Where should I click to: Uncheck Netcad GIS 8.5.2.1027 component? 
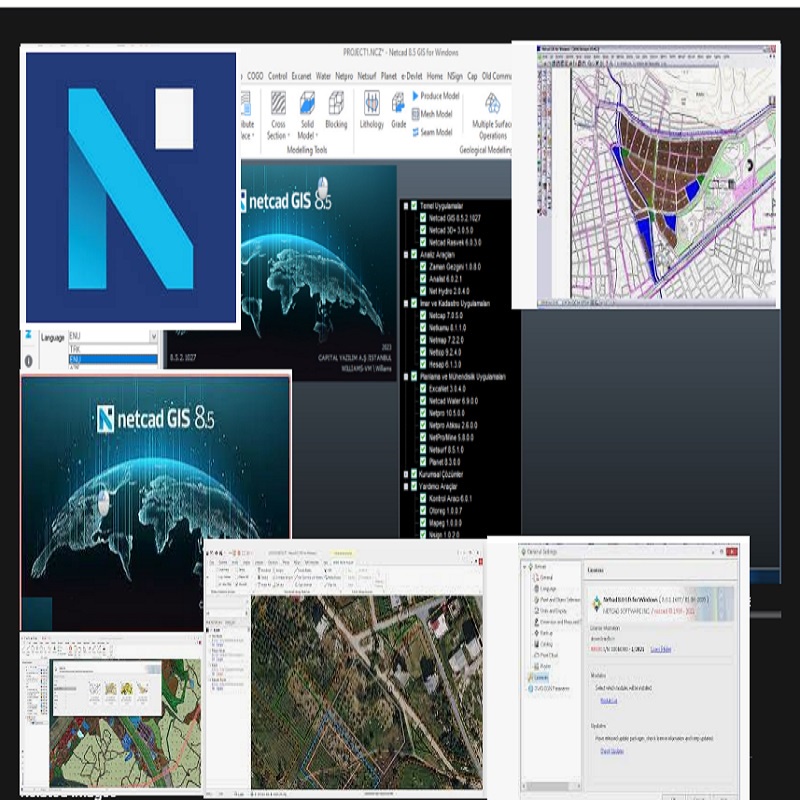coord(424,217)
